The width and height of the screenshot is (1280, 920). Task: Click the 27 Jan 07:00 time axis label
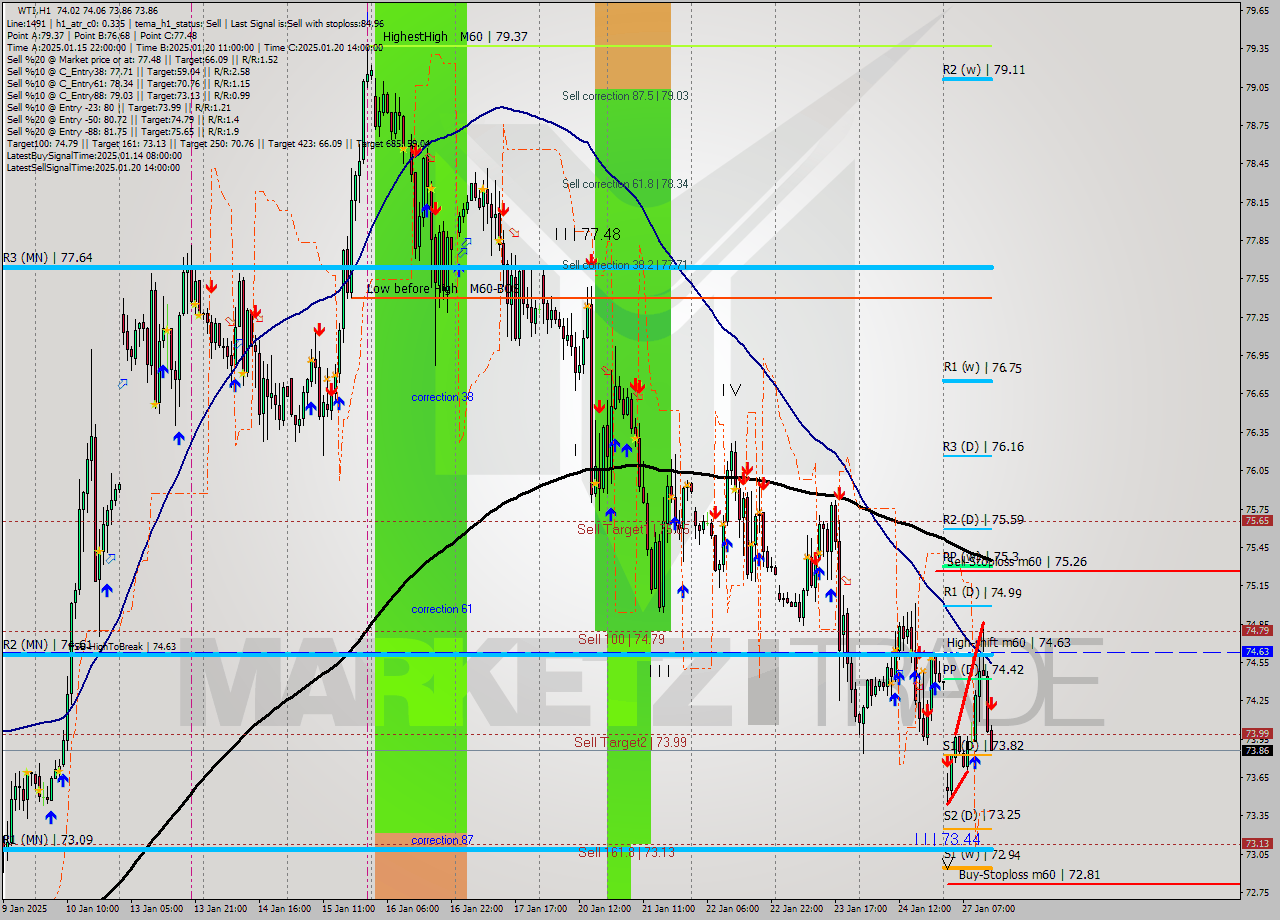pyautogui.click(x=990, y=909)
